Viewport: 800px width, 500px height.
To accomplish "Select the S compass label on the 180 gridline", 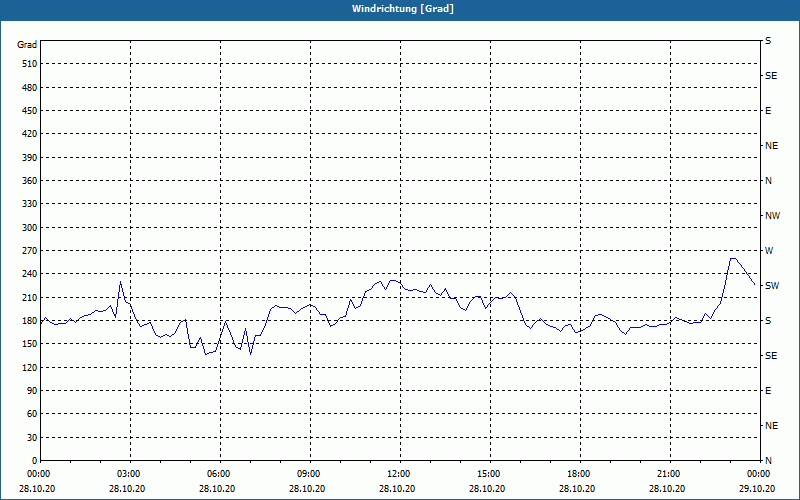I will point(768,321).
